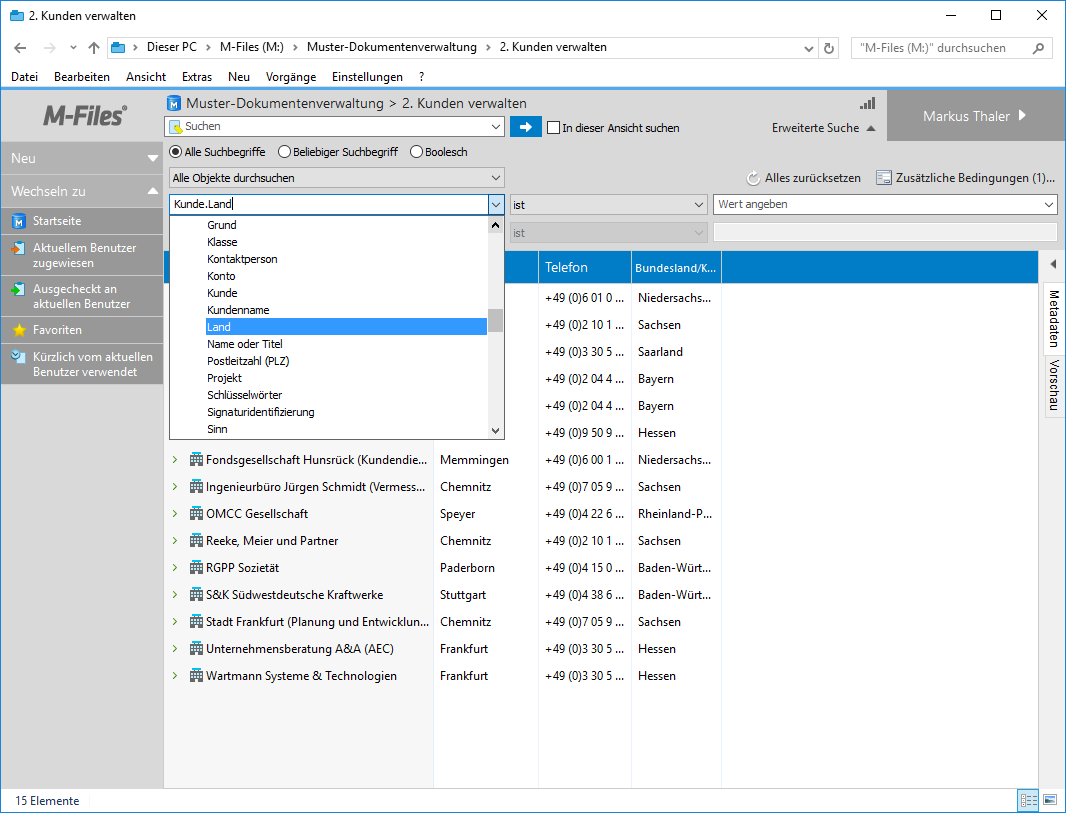Click the Aktuellem Benutzer zugewiesen icon

pos(18,248)
